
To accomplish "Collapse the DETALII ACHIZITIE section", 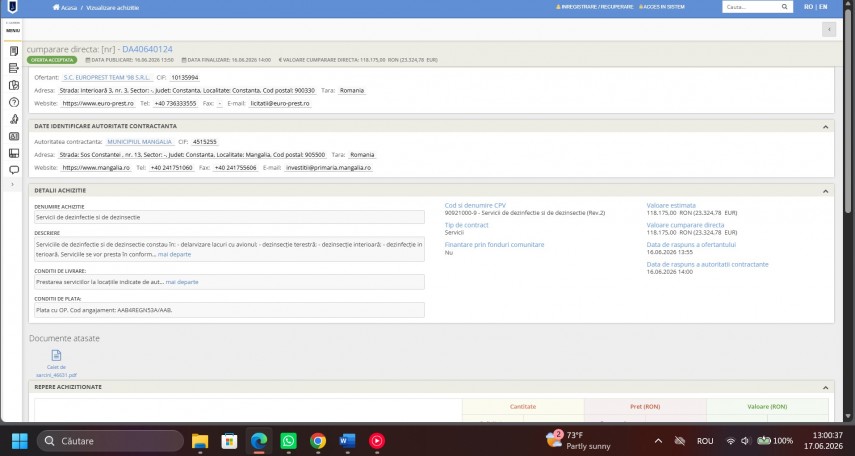I will pos(825,191).
